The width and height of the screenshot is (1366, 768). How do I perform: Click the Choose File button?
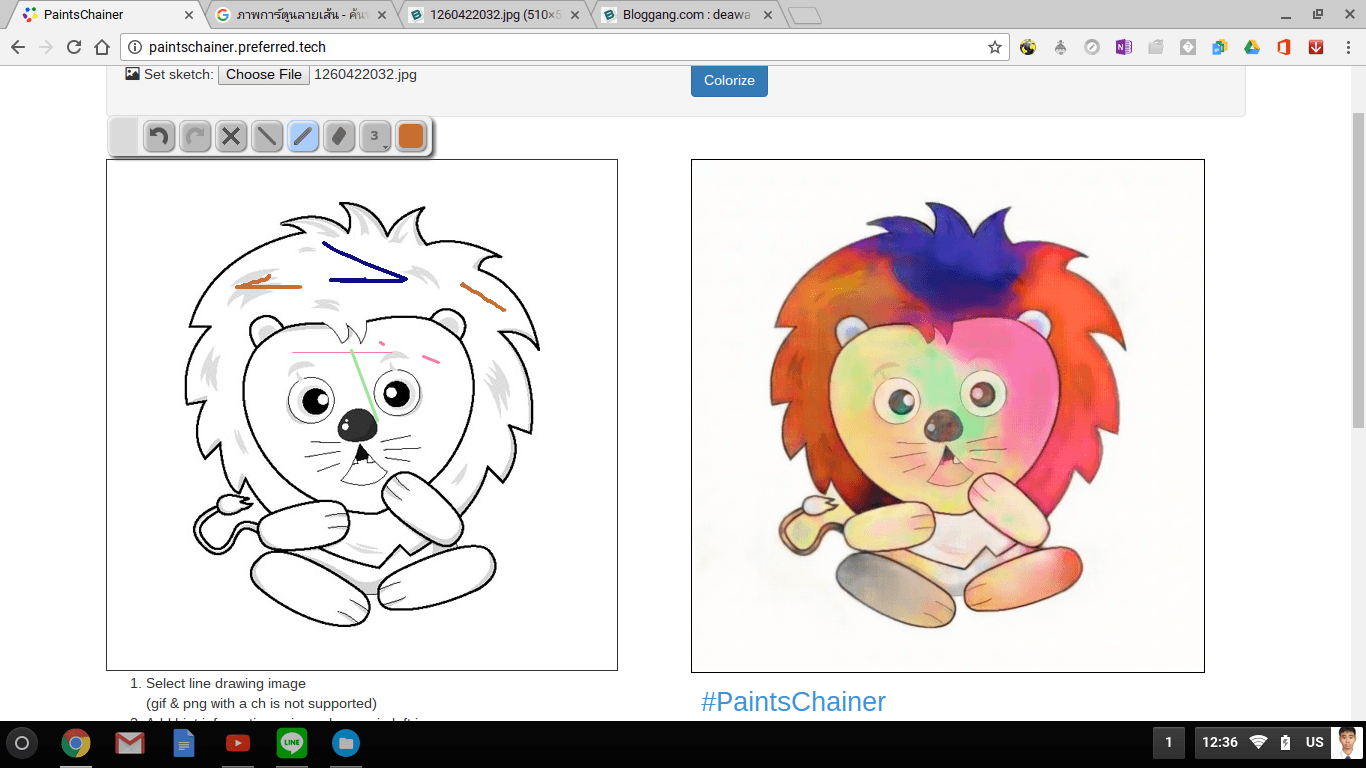tap(264, 74)
